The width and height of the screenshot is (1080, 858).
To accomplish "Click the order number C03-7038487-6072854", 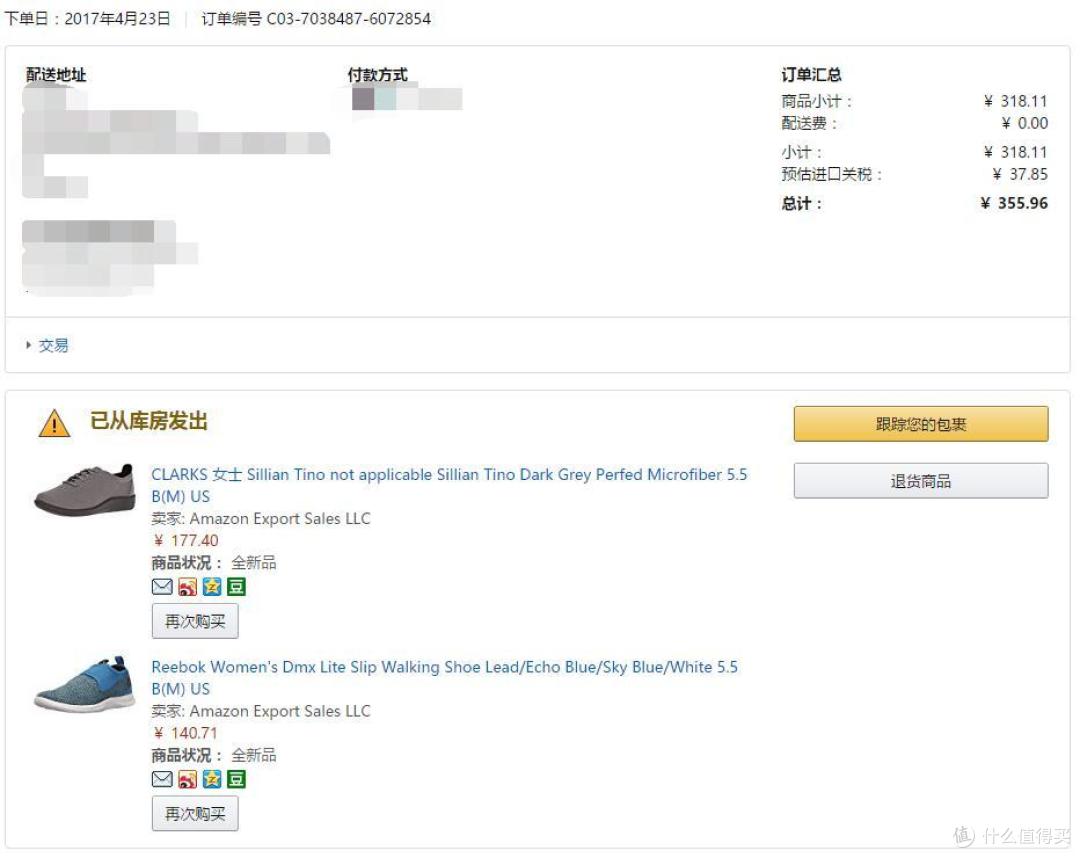I will coord(349,19).
